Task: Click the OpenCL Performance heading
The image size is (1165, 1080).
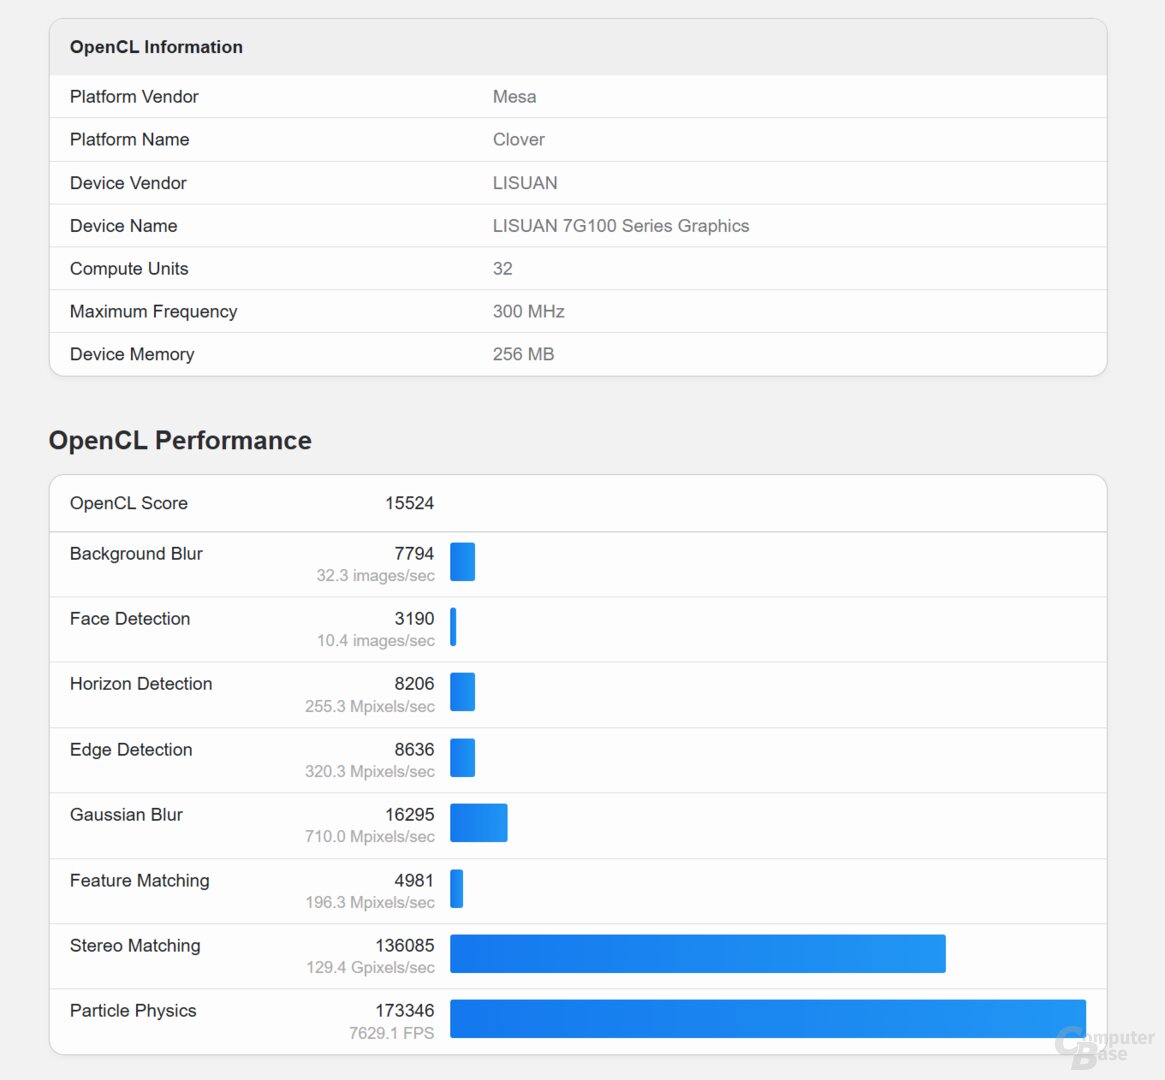Action: [x=180, y=440]
